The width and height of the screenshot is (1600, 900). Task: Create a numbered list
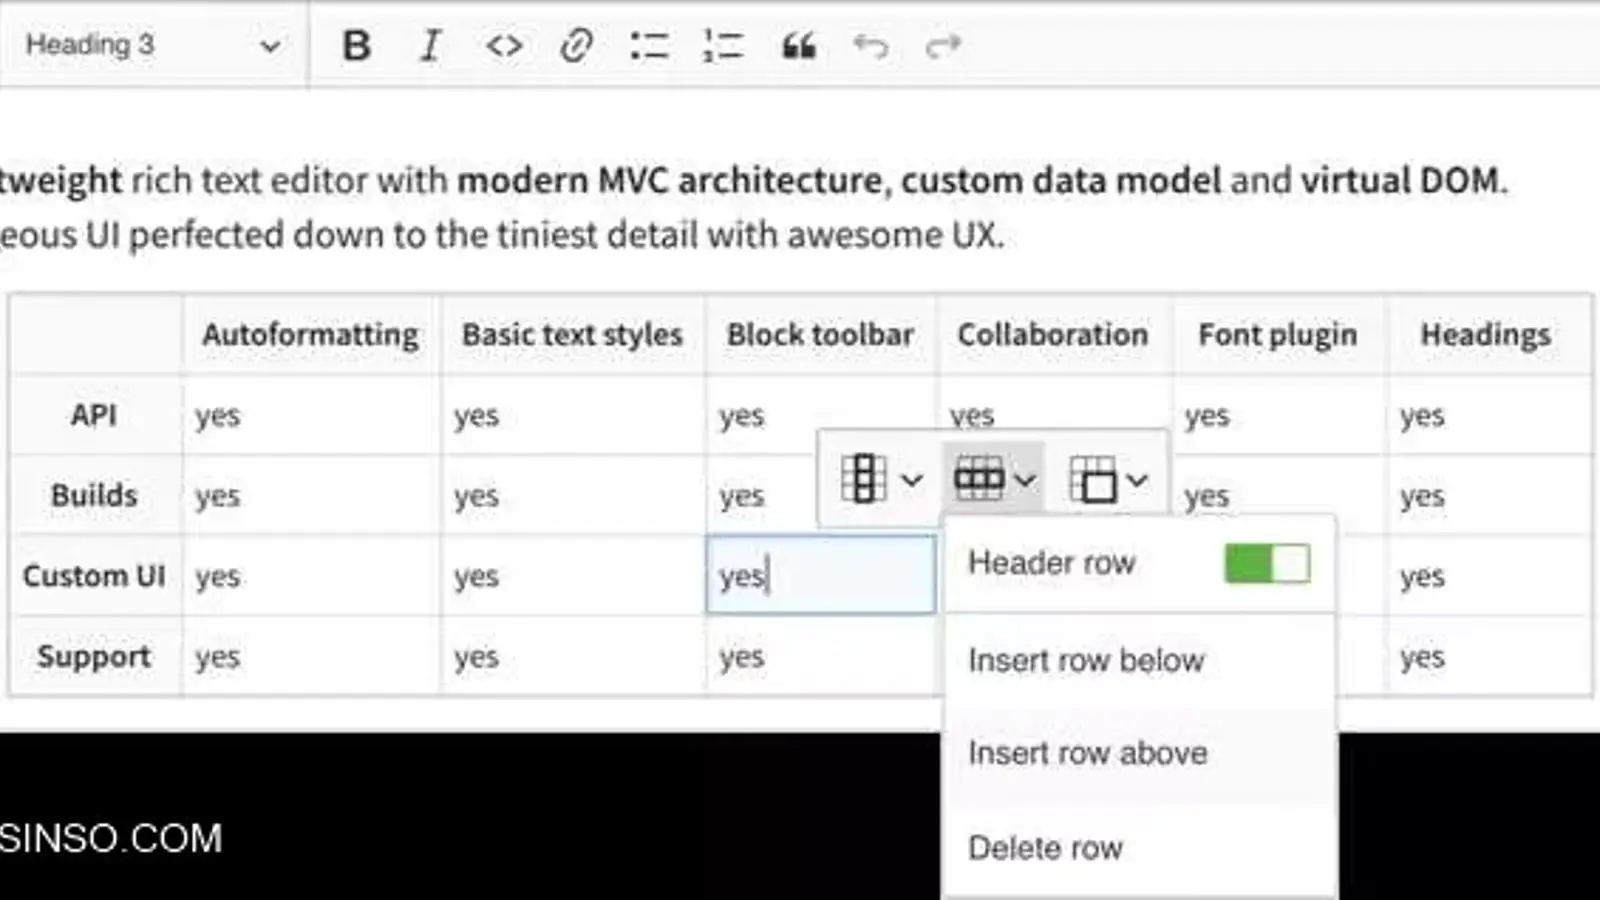(722, 45)
